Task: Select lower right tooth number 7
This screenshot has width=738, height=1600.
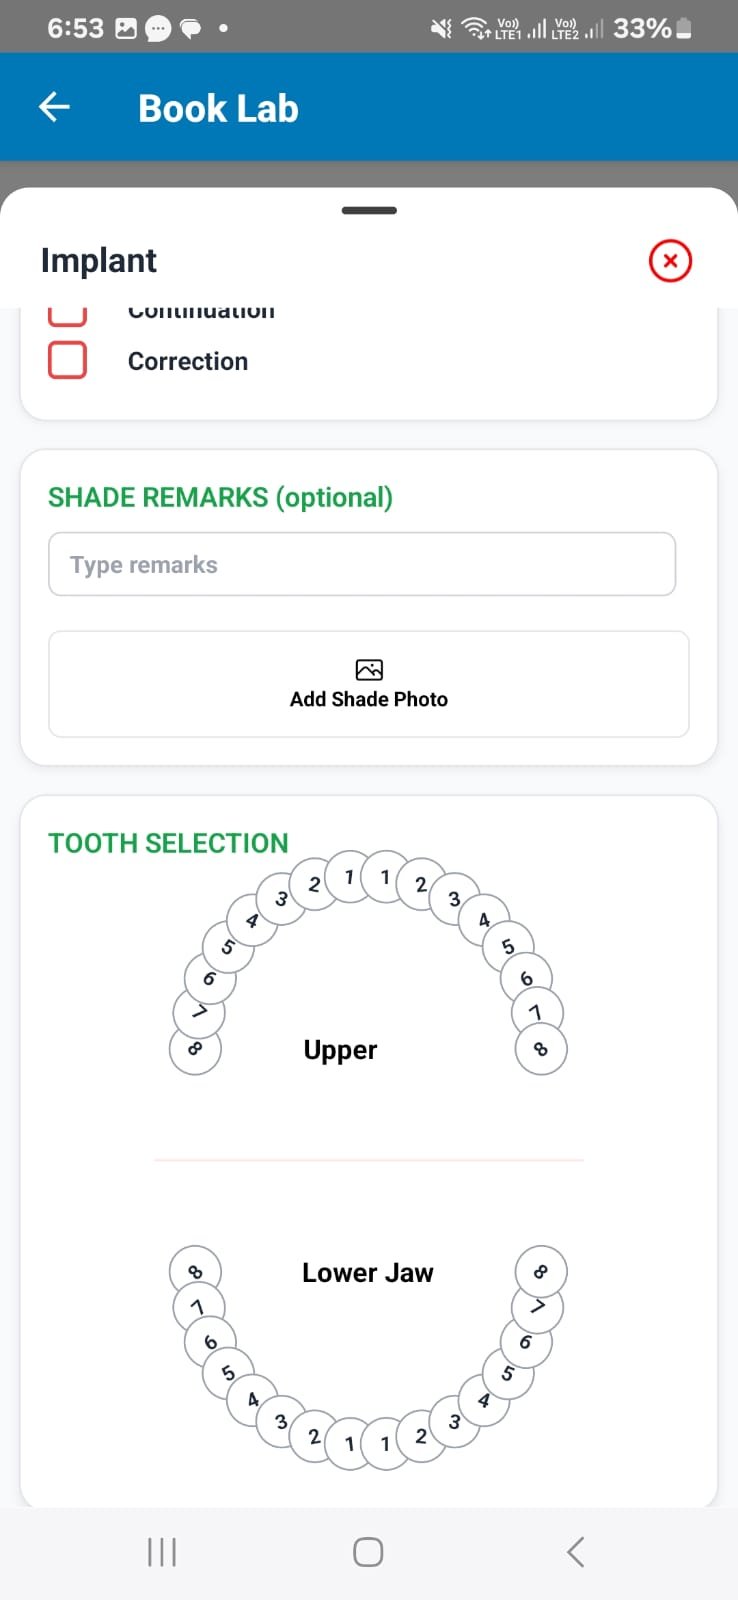Action: [x=538, y=1307]
